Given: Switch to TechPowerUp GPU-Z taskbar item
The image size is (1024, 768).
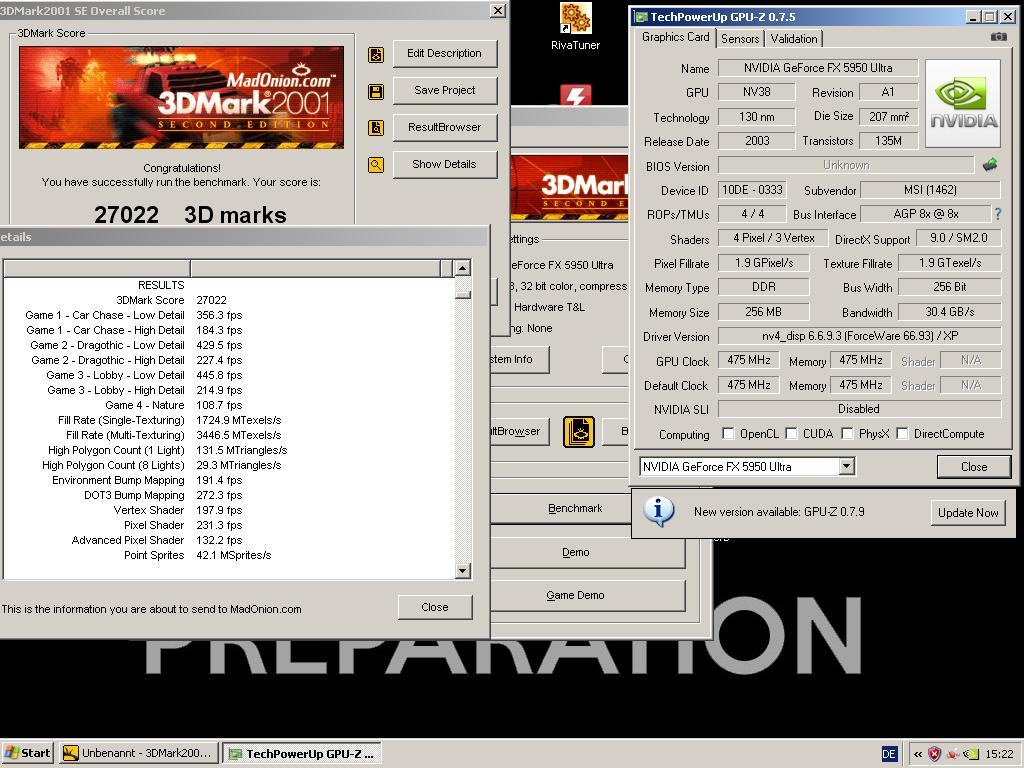Looking at the screenshot, I should click(x=302, y=754).
